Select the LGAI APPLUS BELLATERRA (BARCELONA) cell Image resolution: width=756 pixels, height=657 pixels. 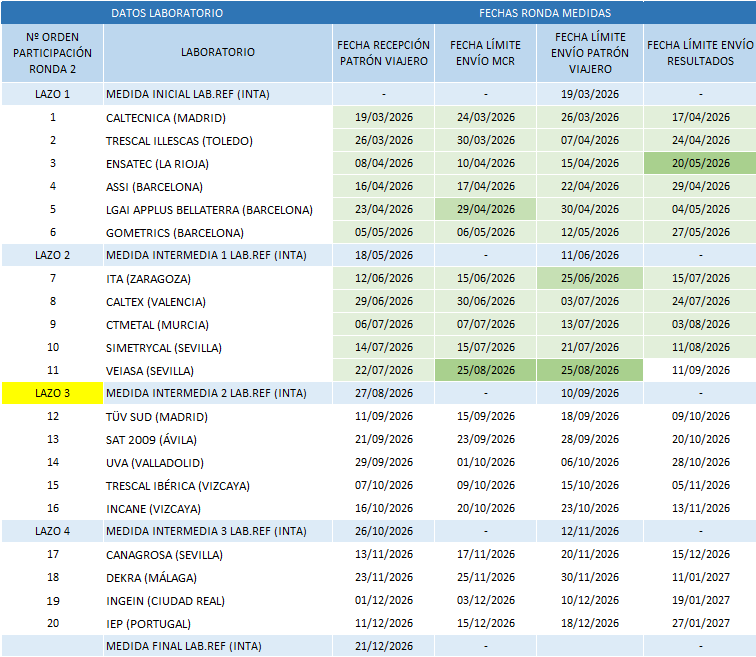218,210
